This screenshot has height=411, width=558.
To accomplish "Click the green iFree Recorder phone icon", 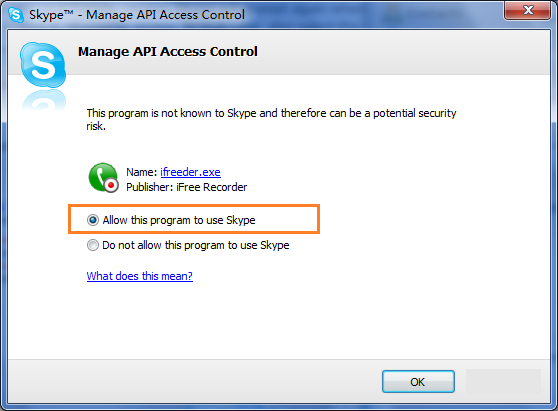I will point(103,178).
